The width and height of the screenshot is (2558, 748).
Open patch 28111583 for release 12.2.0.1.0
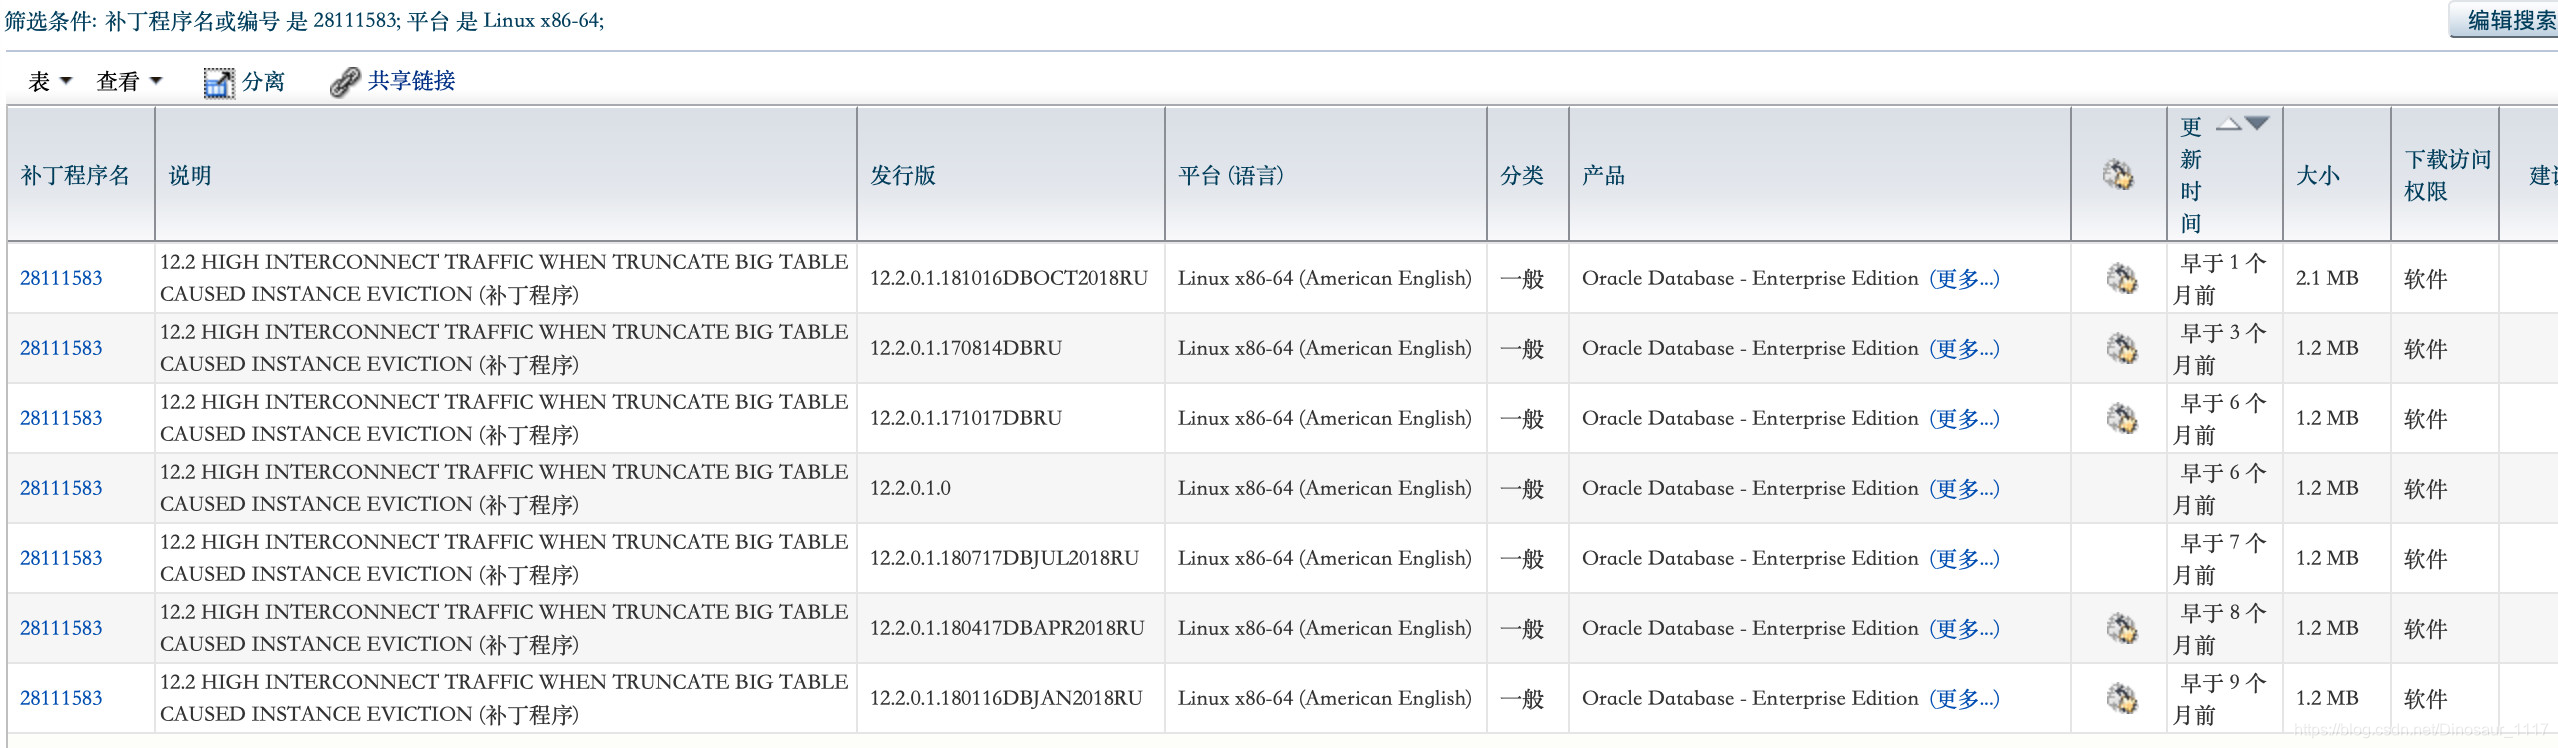pyautogui.click(x=61, y=488)
